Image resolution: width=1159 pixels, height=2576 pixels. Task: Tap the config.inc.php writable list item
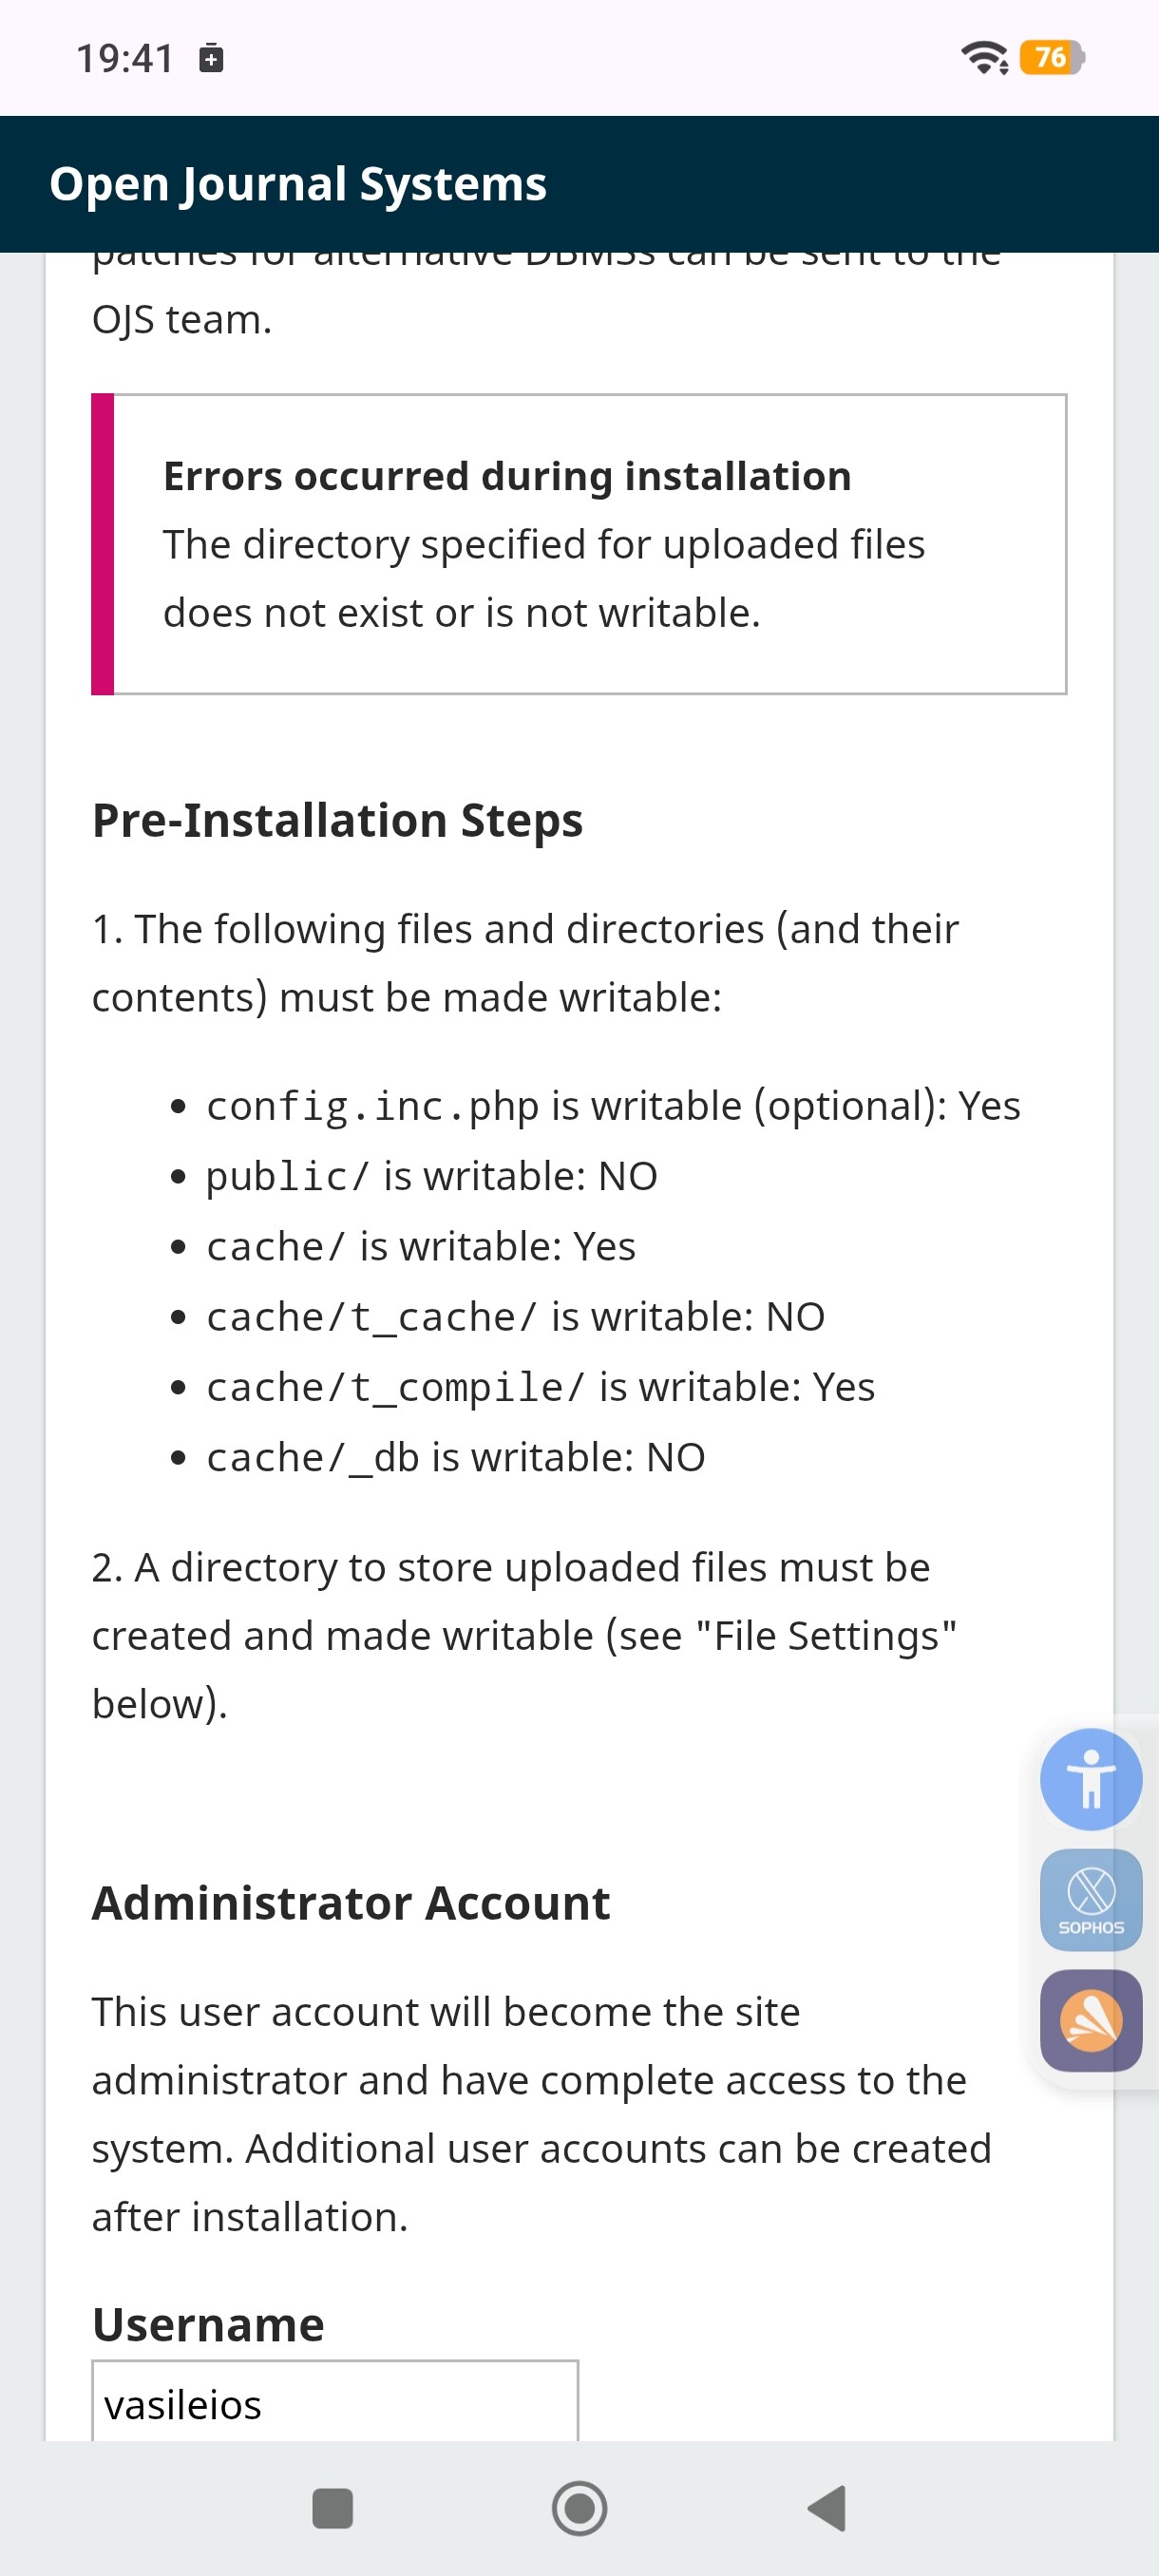(x=612, y=1106)
